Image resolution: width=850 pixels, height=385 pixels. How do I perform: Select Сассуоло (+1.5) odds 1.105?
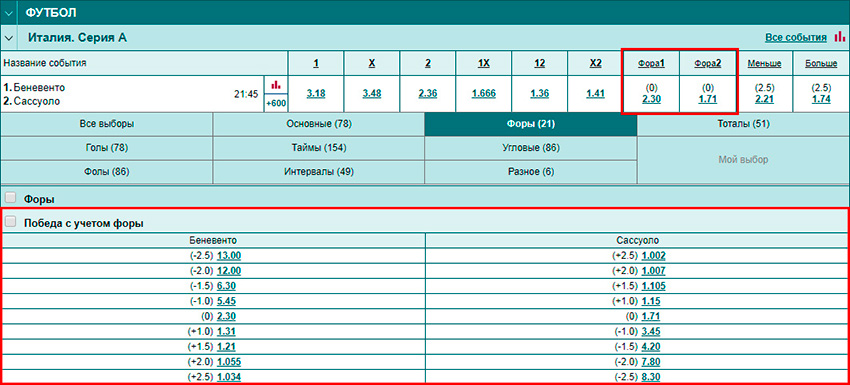(653, 286)
